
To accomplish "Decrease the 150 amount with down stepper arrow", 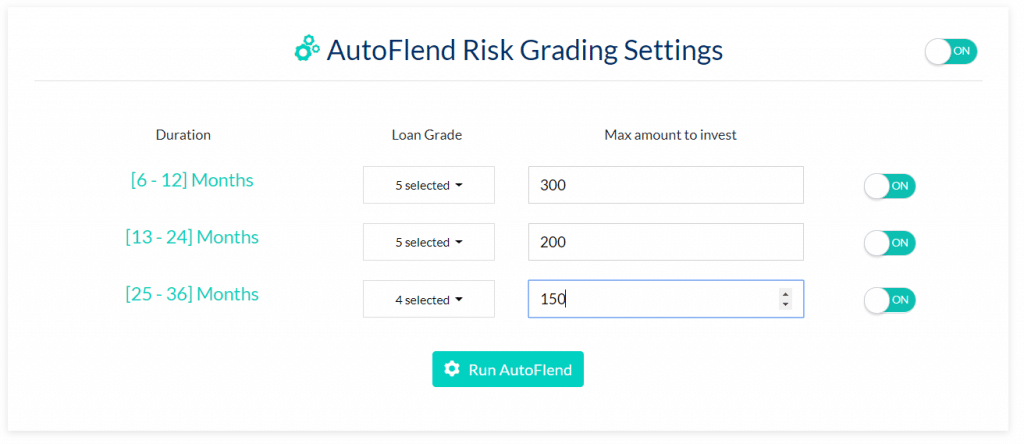I will click(785, 304).
